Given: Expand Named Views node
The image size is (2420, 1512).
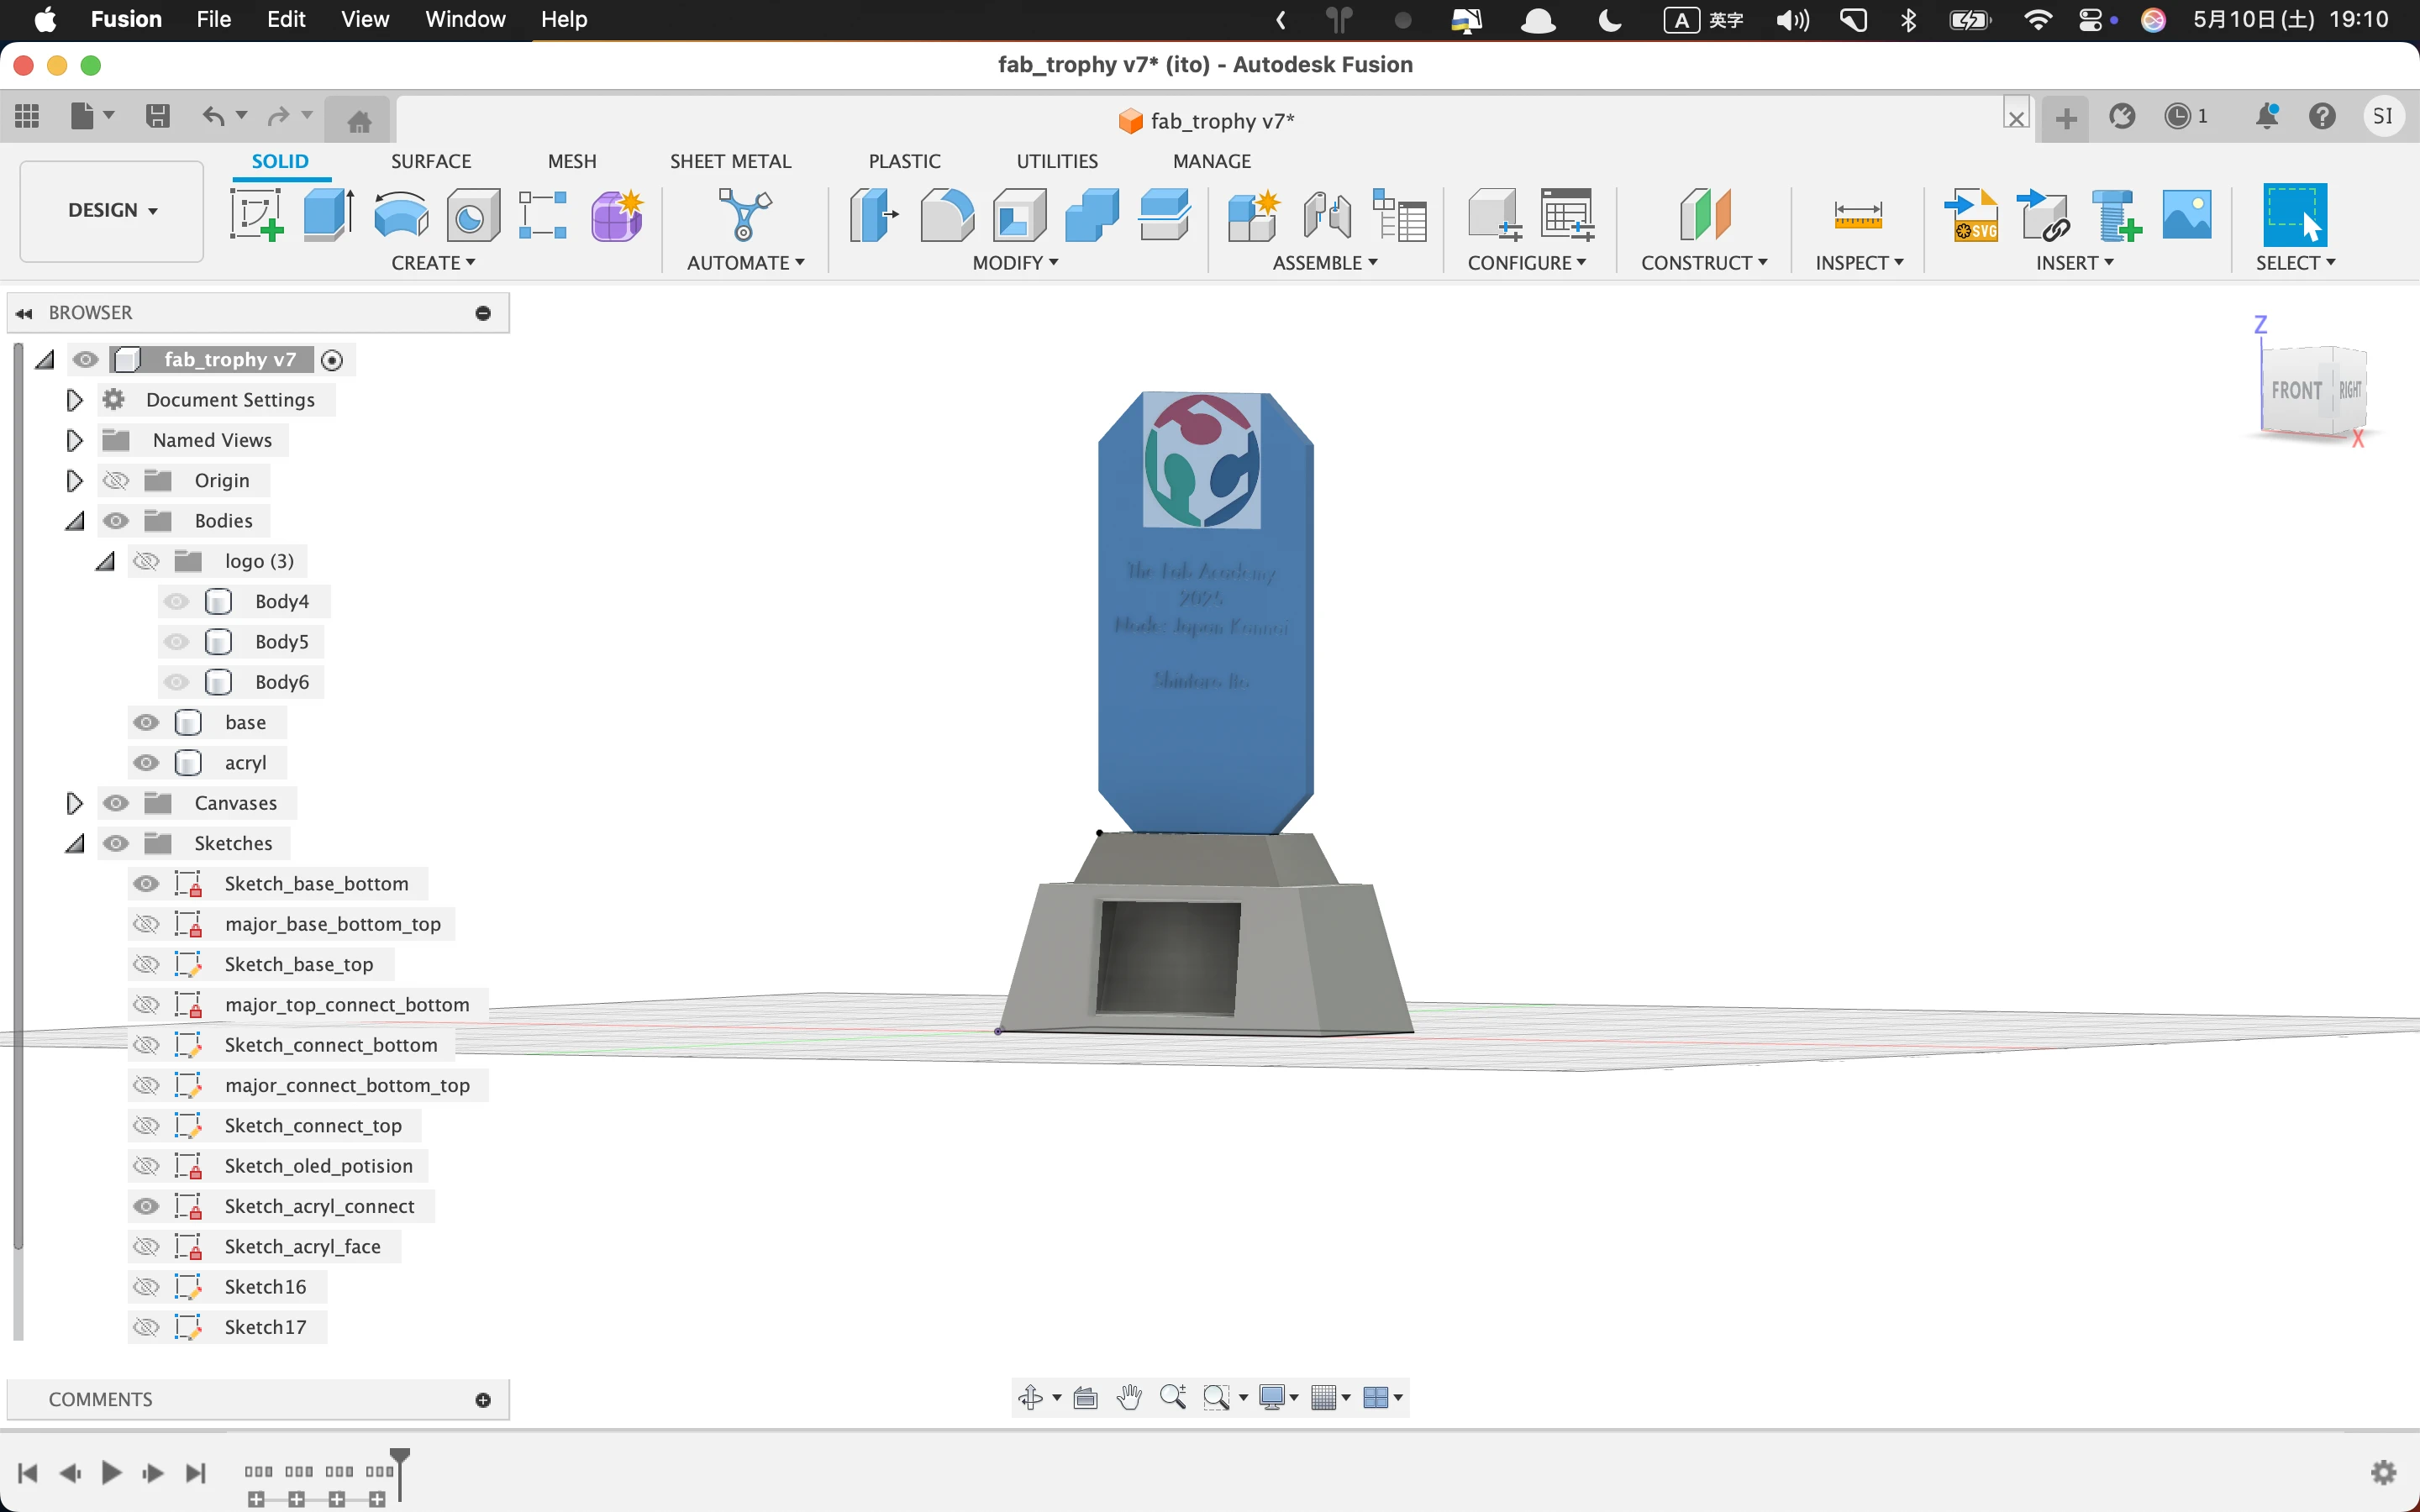Looking at the screenshot, I should click(74, 440).
